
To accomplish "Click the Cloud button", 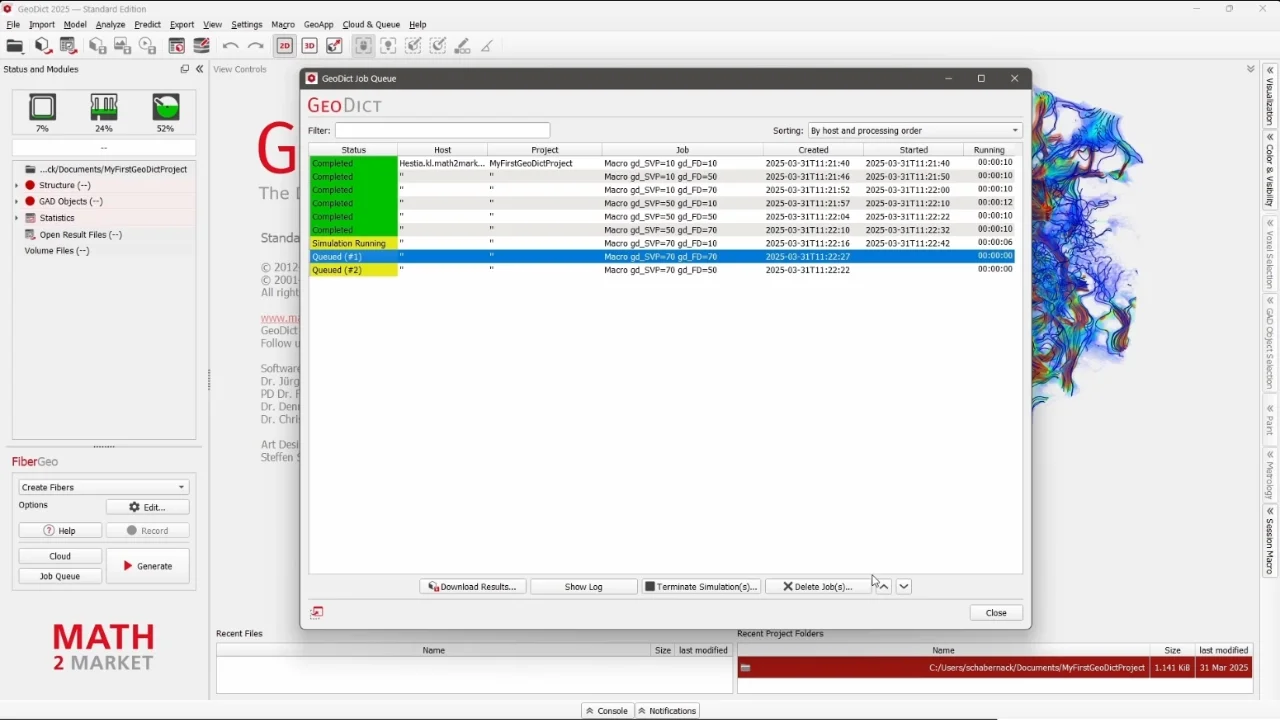I will click(60, 556).
